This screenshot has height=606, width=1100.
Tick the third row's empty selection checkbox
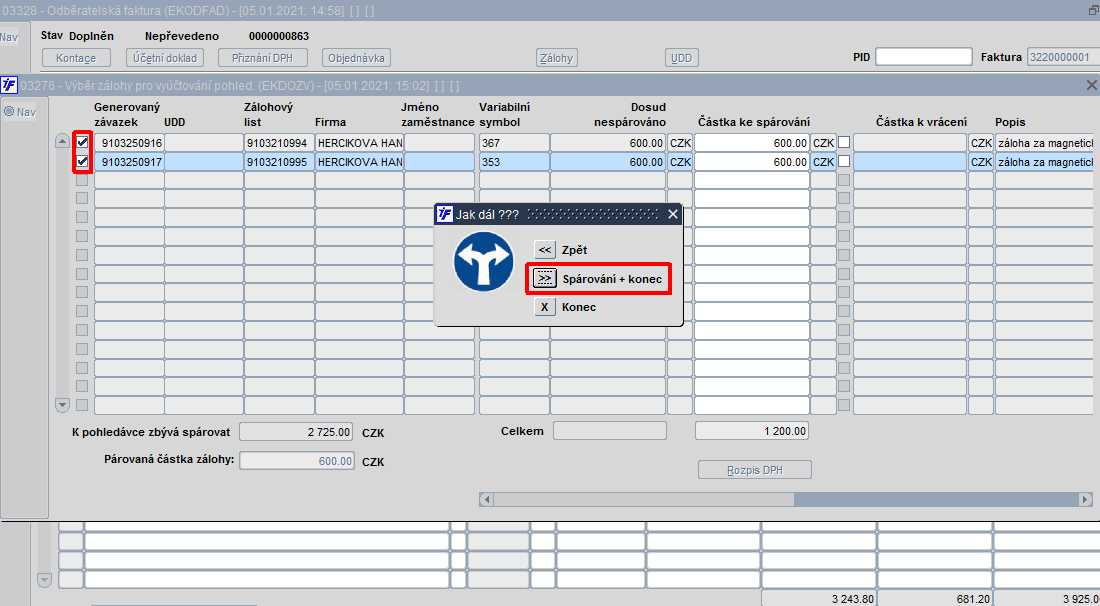click(x=82, y=180)
